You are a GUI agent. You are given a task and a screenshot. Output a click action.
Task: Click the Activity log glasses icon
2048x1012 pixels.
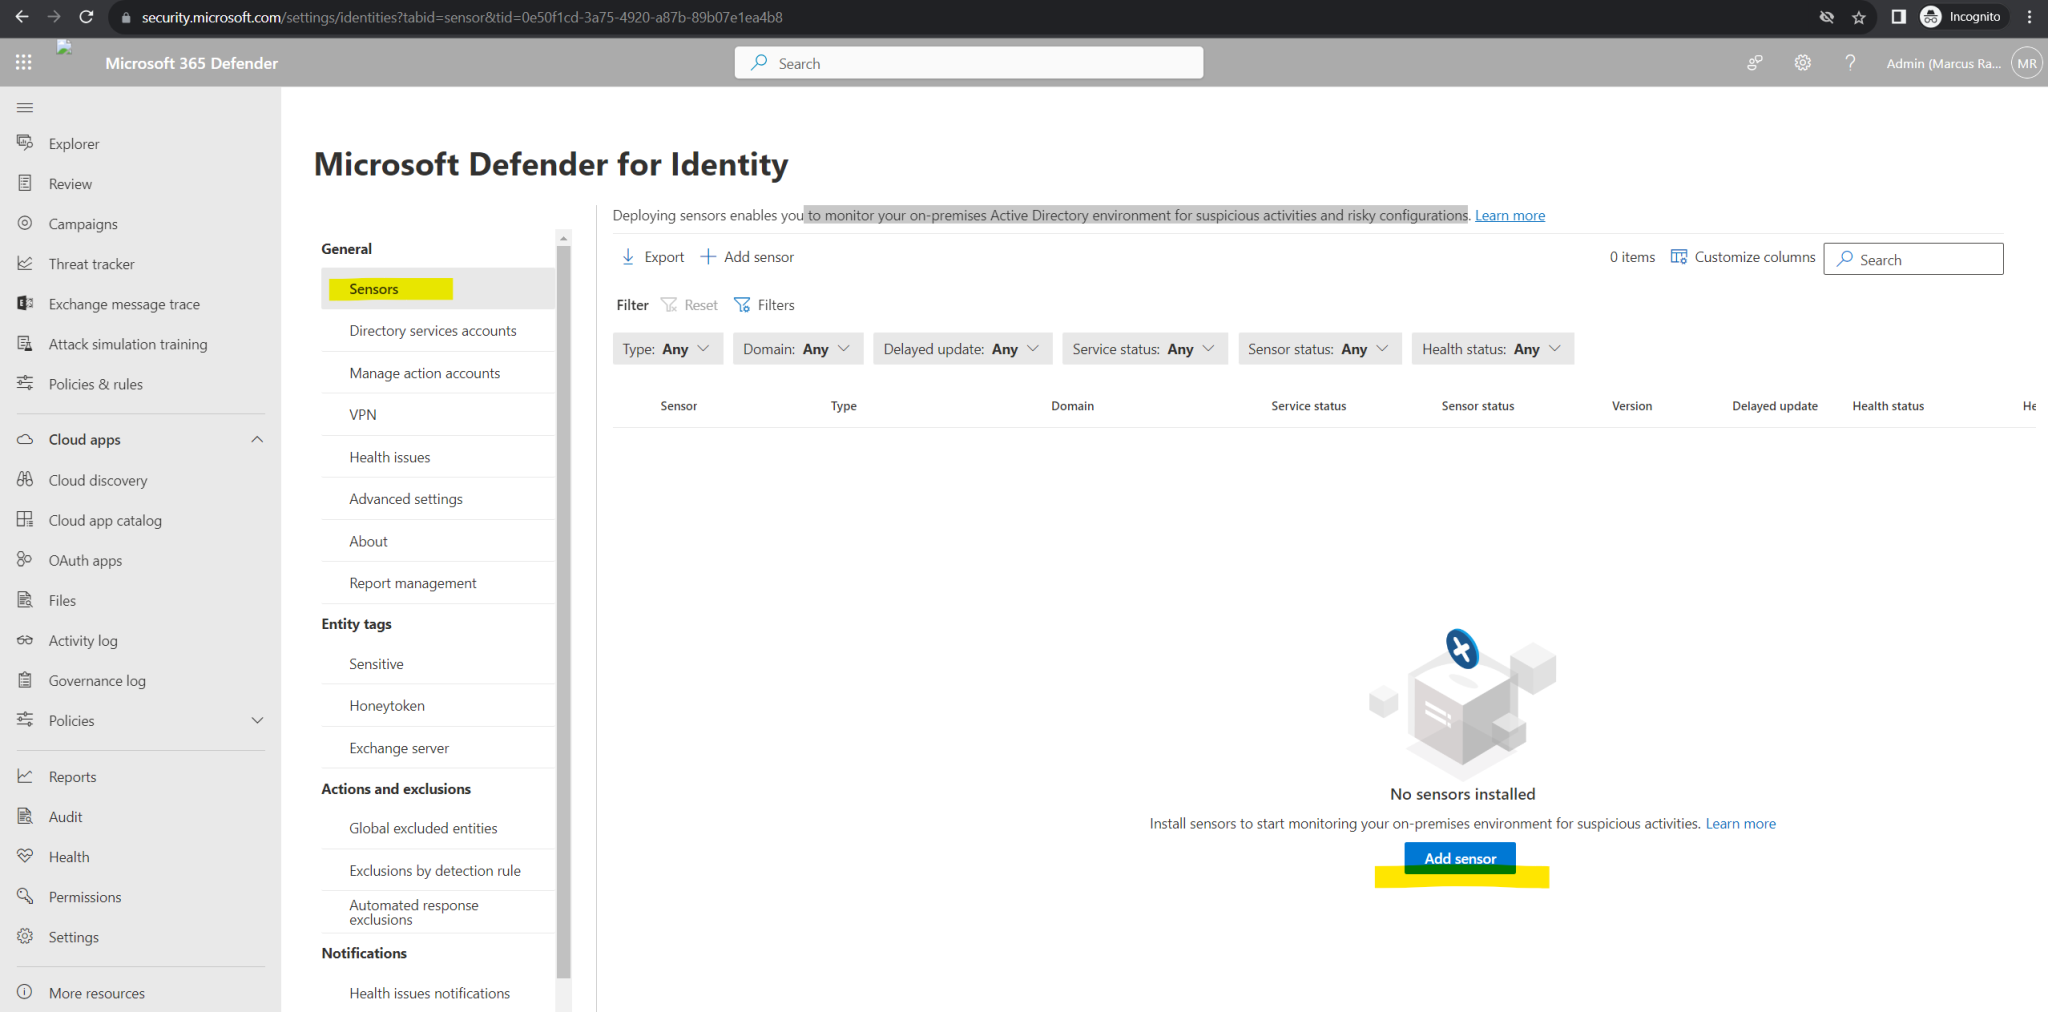click(x=25, y=640)
